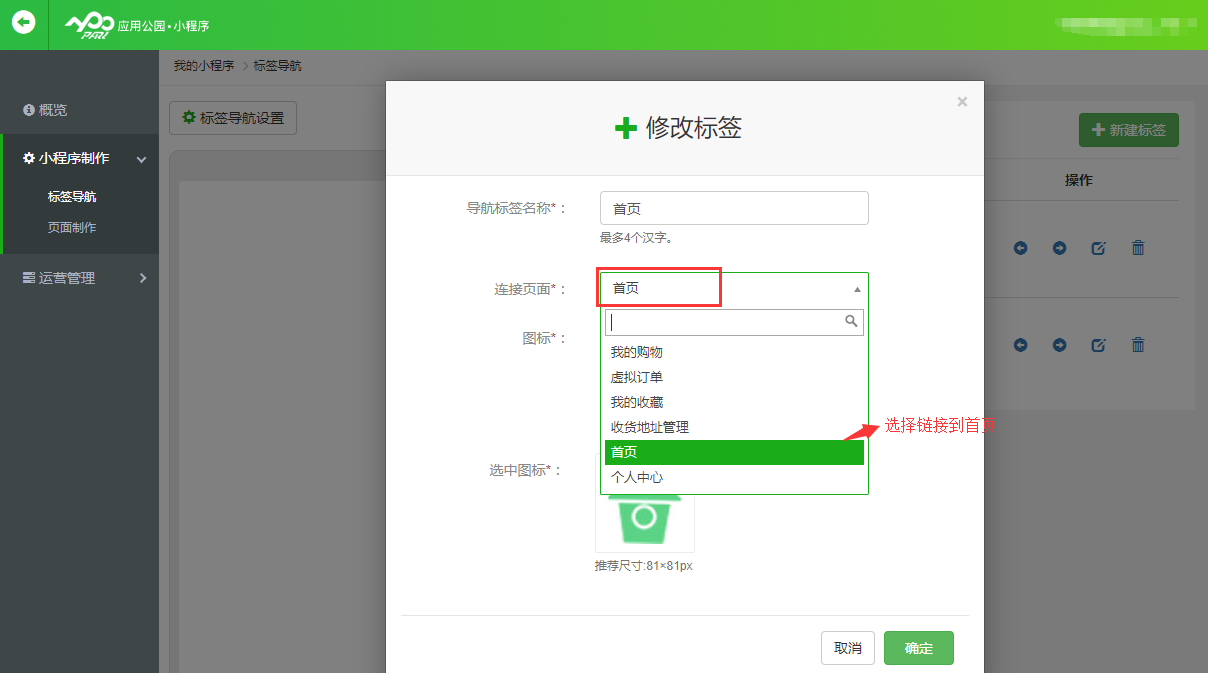Viewport: 1208px width, 673px height.
Task: Click the second row's move-right arrow icon
Action: (1059, 345)
